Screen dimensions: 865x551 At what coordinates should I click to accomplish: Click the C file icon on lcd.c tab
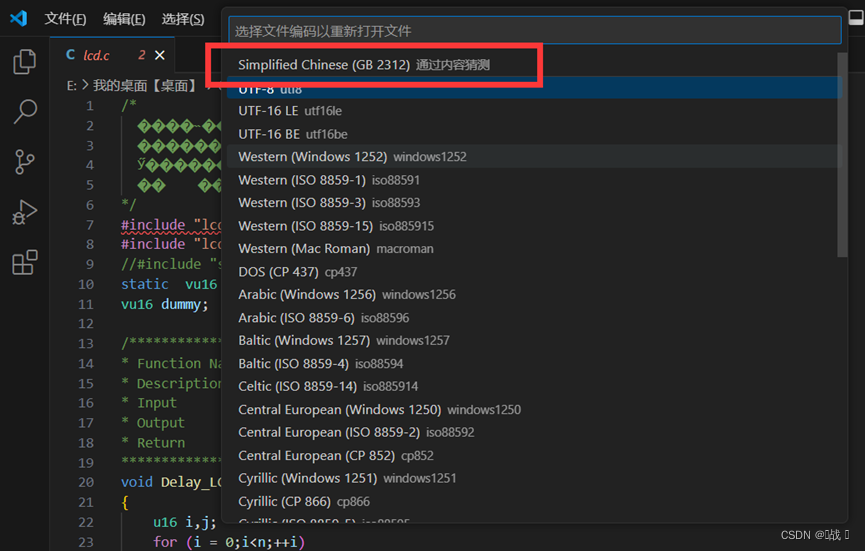(x=71, y=55)
